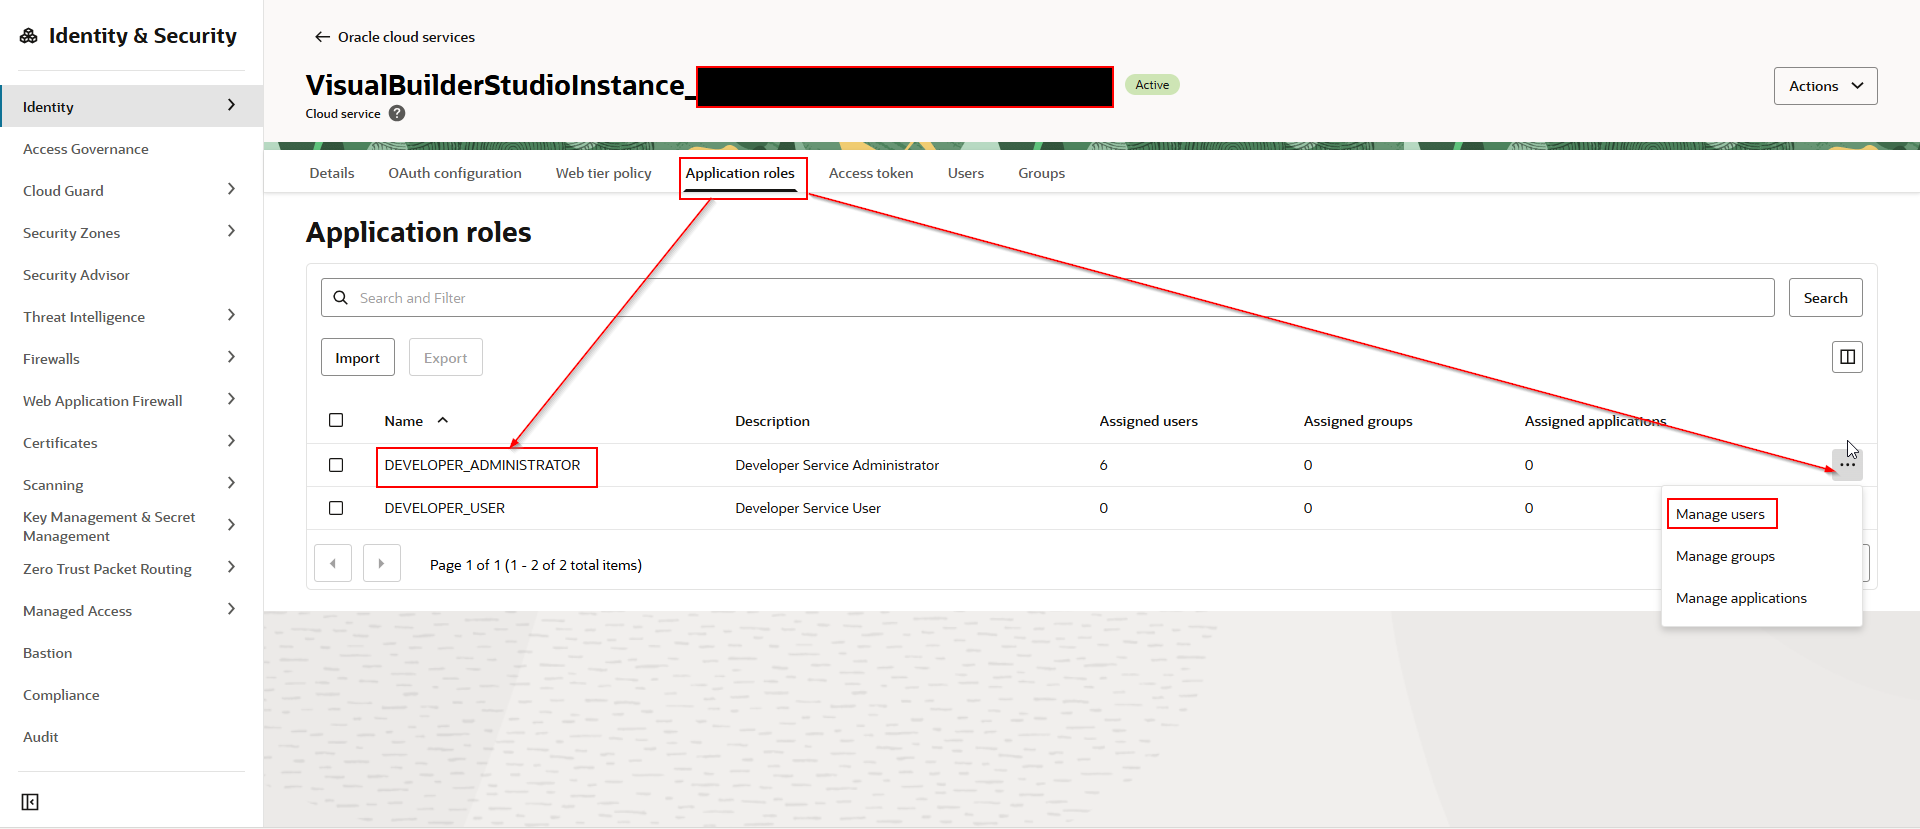Open three-dot actions for DEVELOPER_ADMINISTRATOR row
The height and width of the screenshot is (829, 1920).
coord(1847,465)
